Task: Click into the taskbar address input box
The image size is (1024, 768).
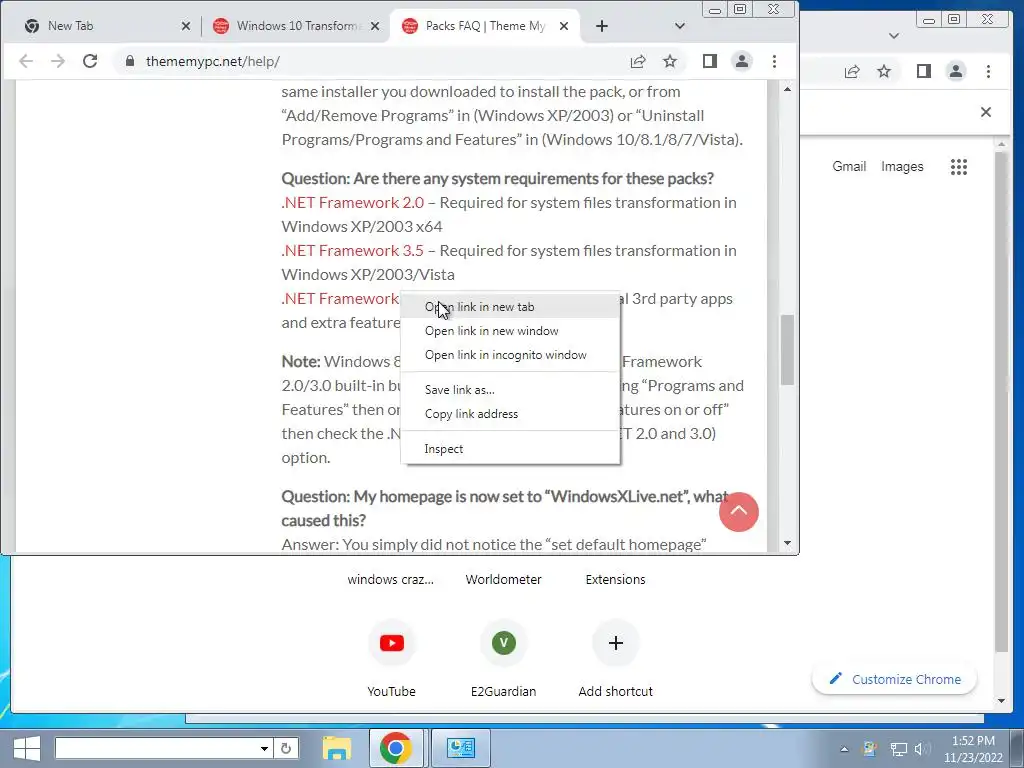Action: (x=157, y=748)
